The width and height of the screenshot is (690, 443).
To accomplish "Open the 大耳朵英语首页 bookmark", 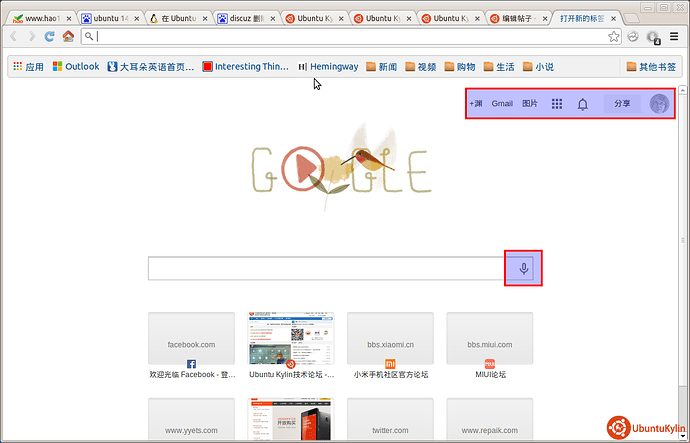I will pyautogui.click(x=151, y=66).
